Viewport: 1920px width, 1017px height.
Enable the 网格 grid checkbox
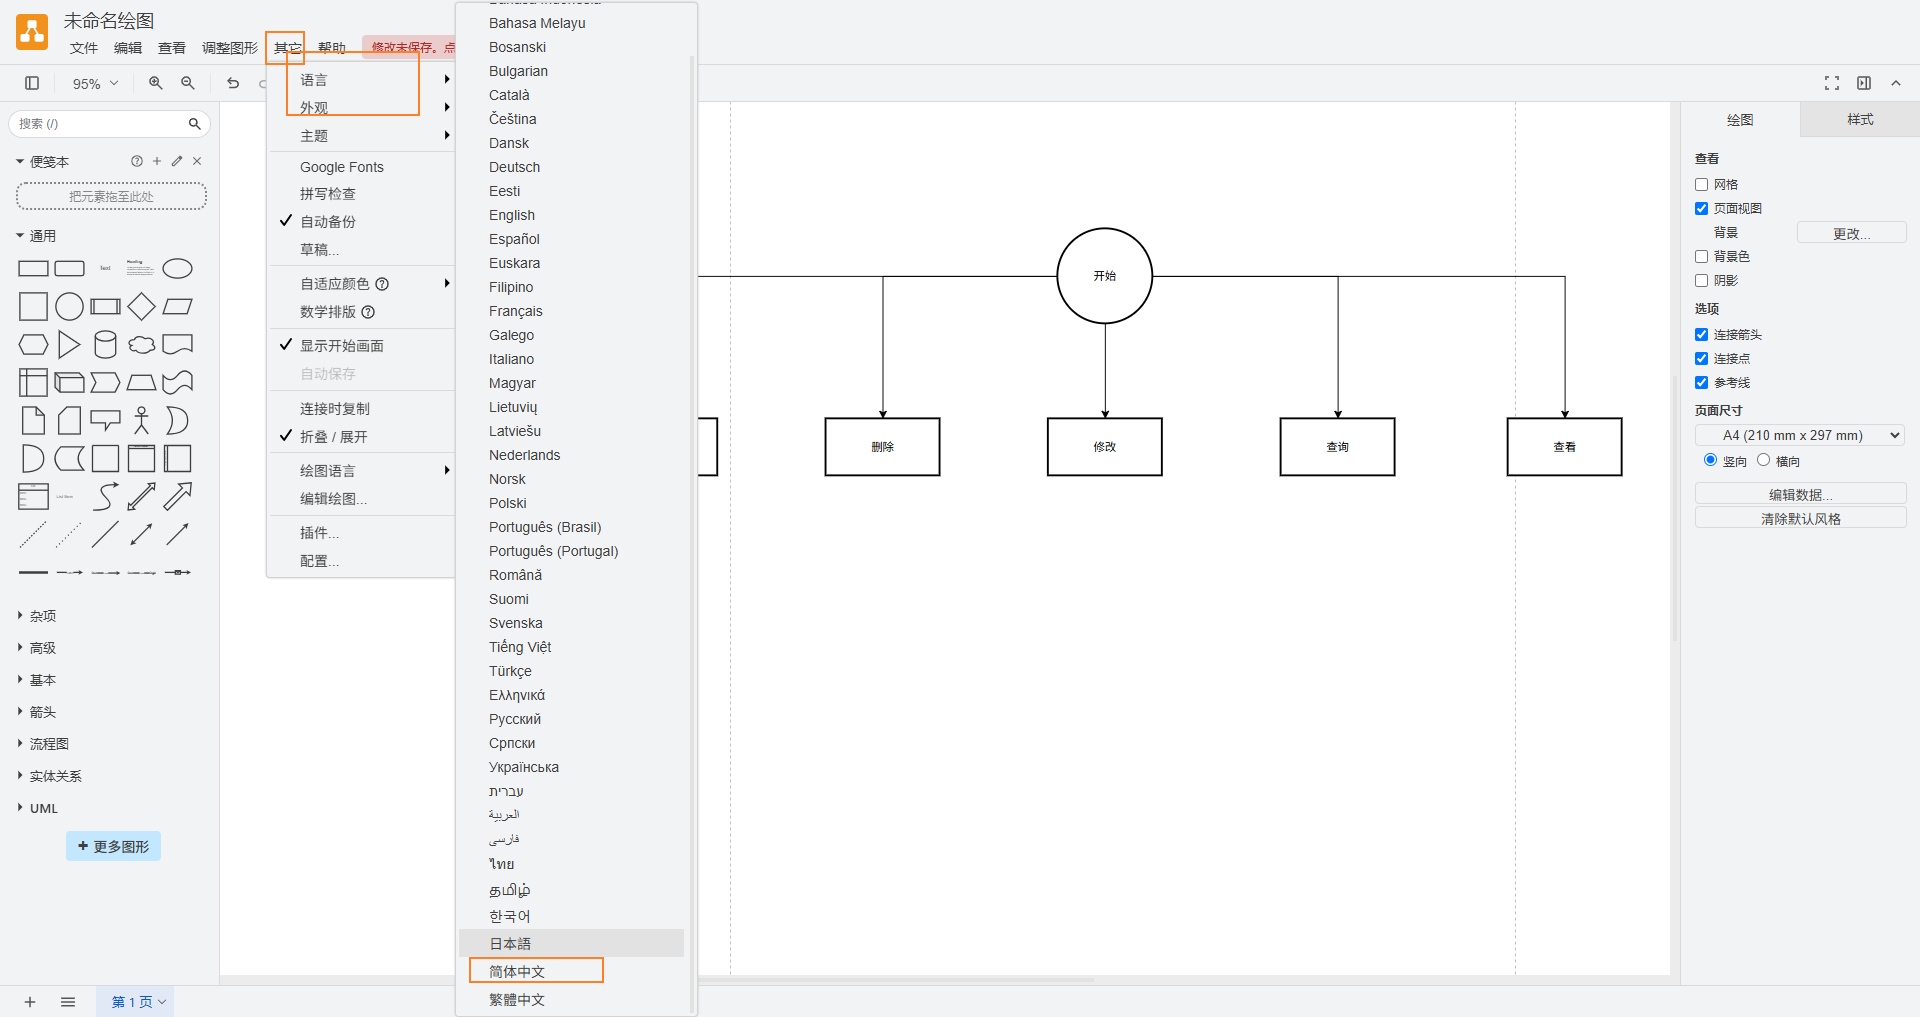click(1702, 184)
